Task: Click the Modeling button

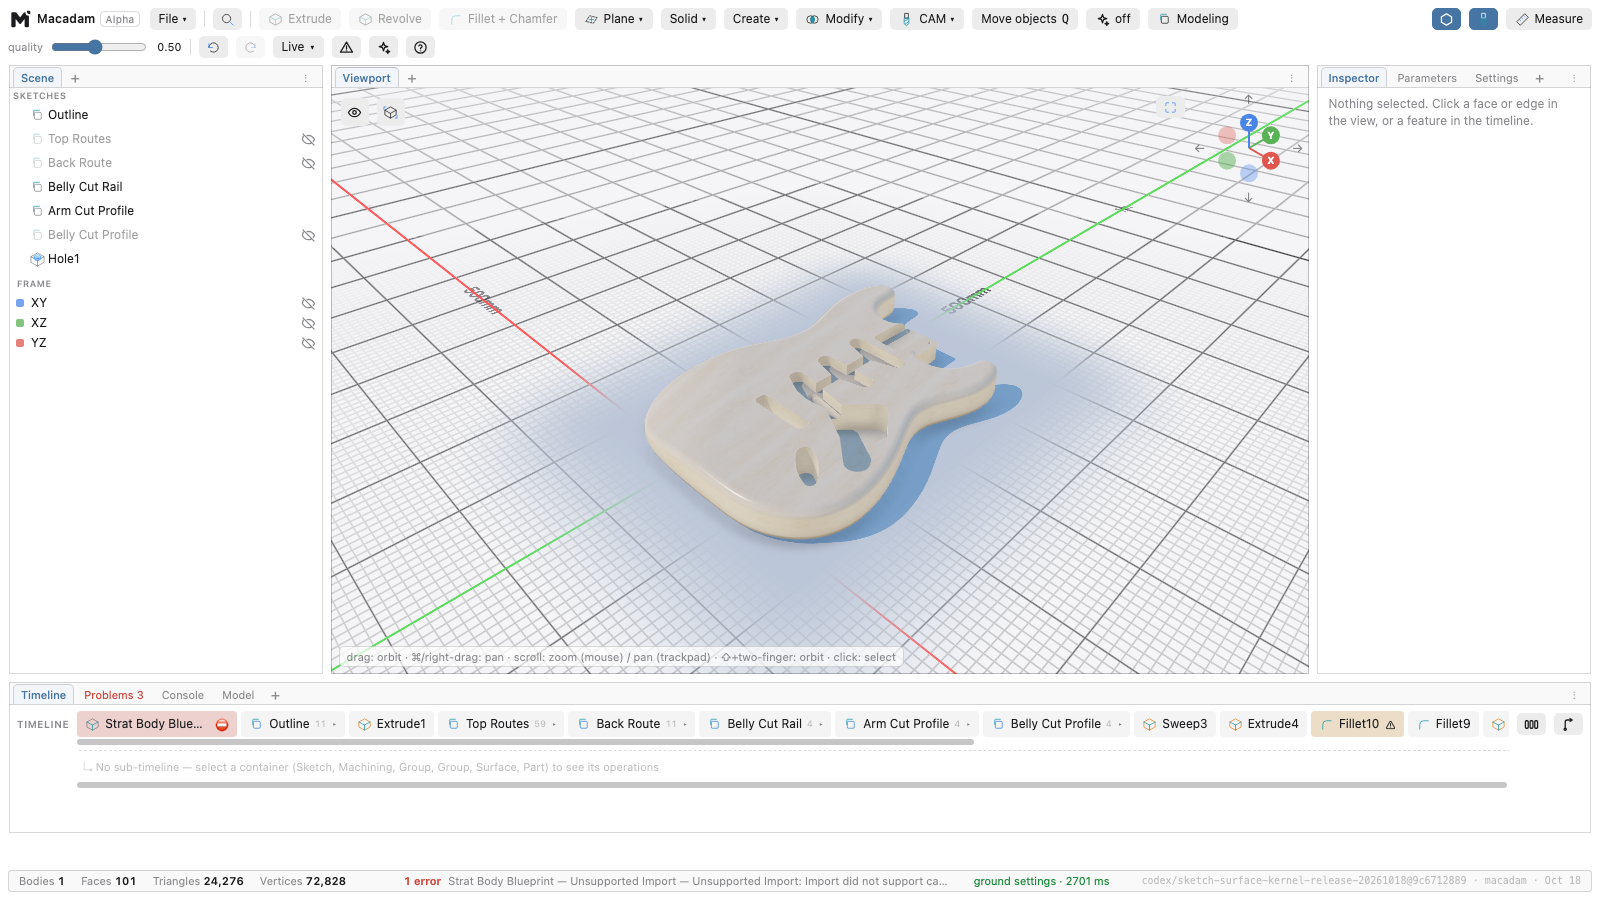Action: point(1193,19)
